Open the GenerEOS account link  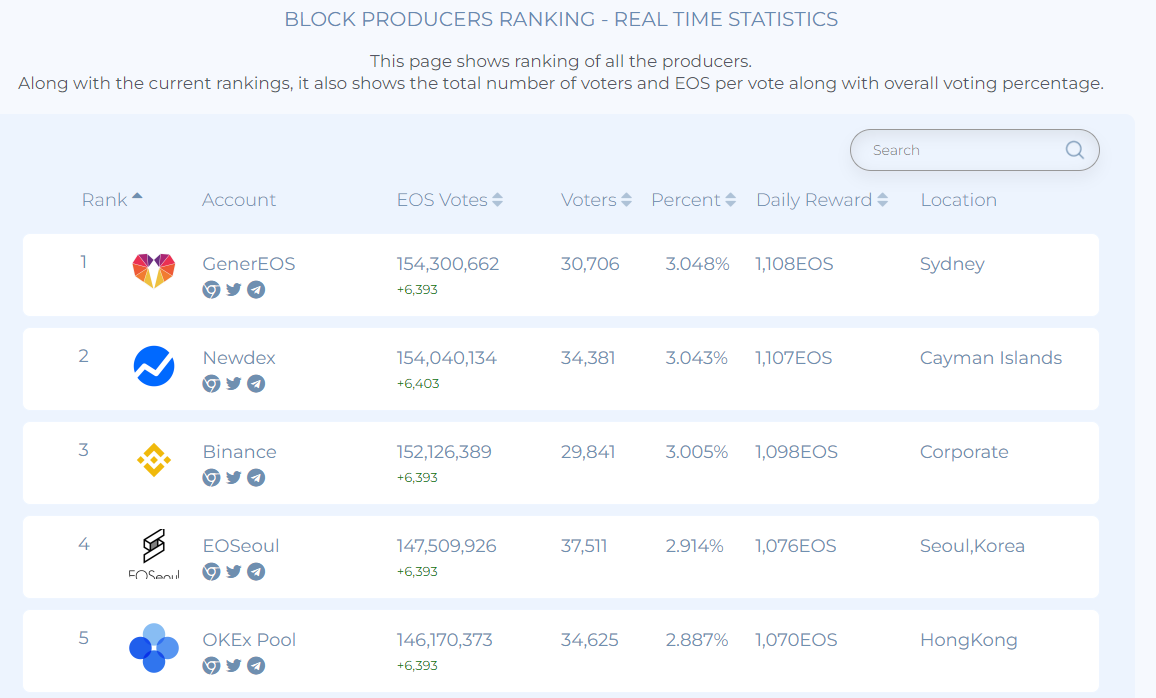(x=248, y=264)
